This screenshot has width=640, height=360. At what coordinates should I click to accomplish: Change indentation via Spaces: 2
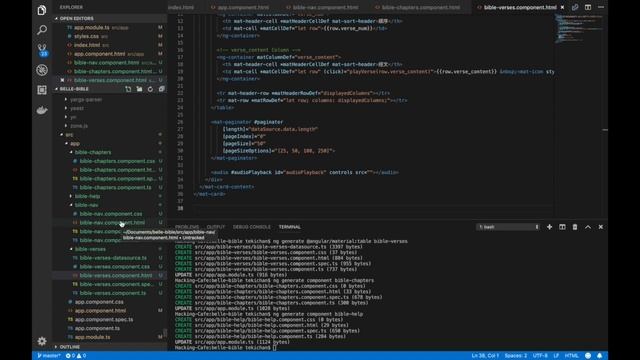pos(516,356)
